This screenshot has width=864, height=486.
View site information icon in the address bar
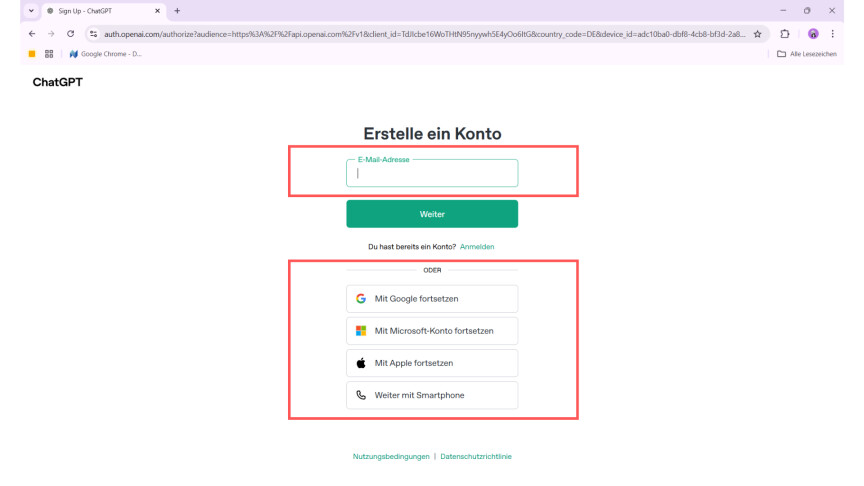click(93, 33)
